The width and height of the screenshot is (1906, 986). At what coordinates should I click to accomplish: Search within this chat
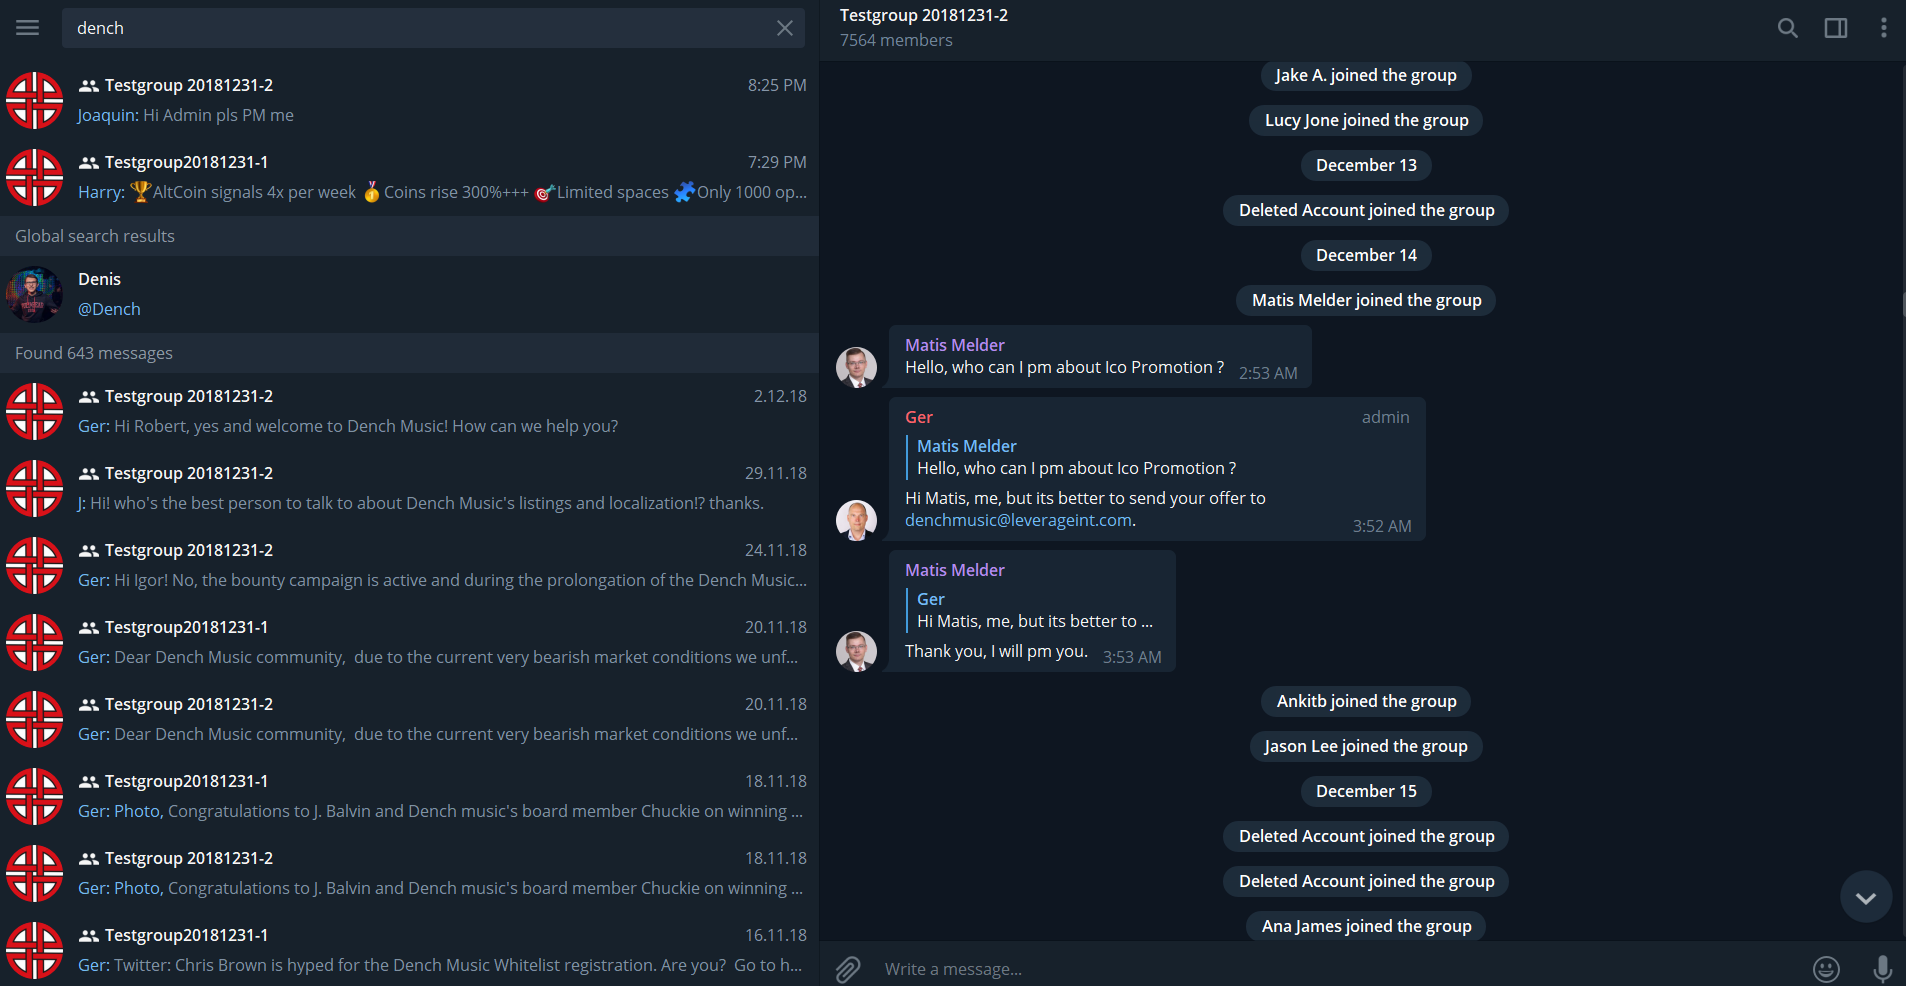tap(1788, 28)
